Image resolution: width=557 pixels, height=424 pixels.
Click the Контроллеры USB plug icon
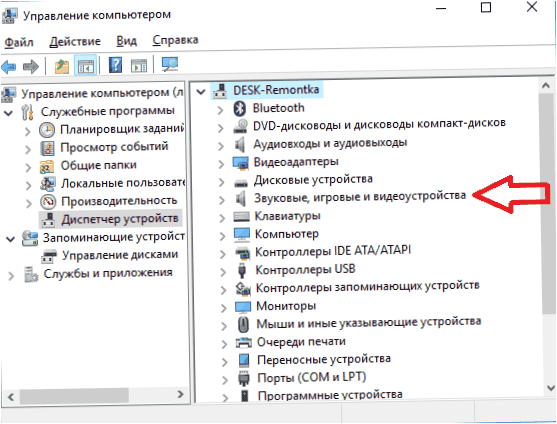coord(242,270)
